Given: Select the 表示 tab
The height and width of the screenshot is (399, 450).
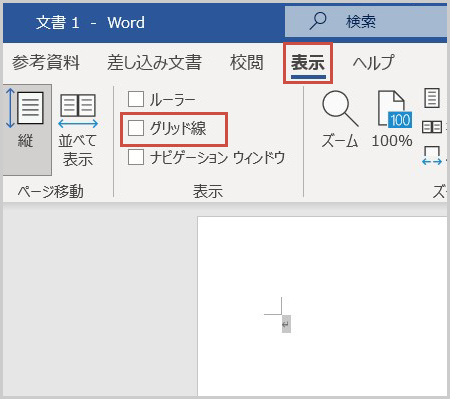Looking at the screenshot, I should pyautogui.click(x=308, y=63).
